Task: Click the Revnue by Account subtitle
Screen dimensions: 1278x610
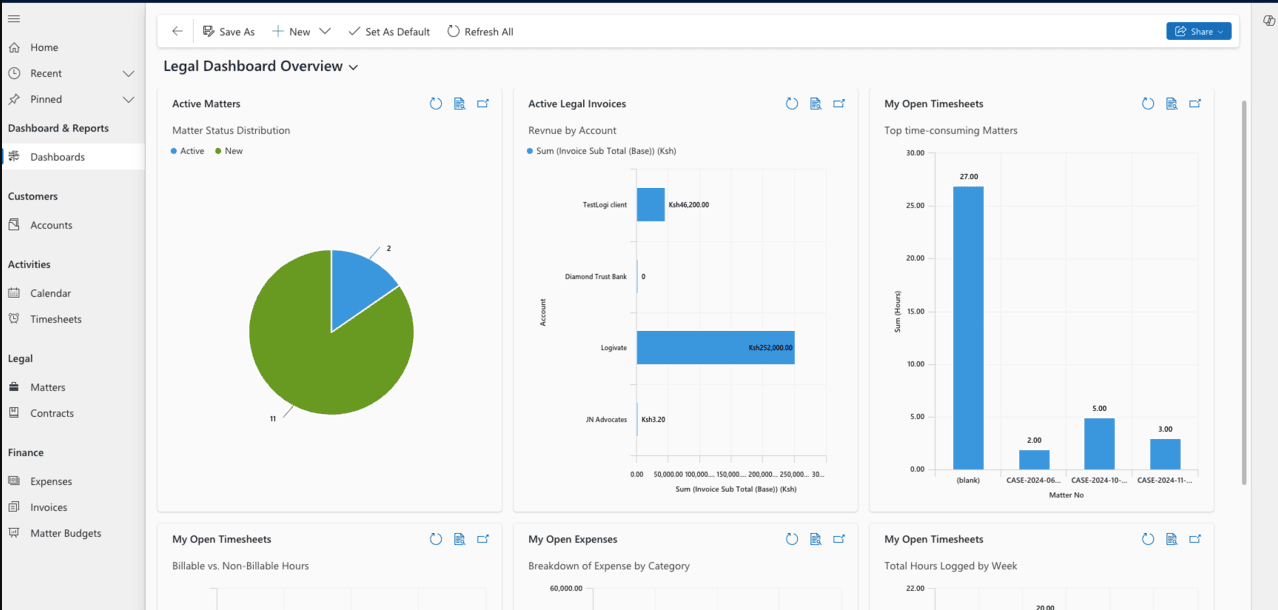Action: [572, 130]
